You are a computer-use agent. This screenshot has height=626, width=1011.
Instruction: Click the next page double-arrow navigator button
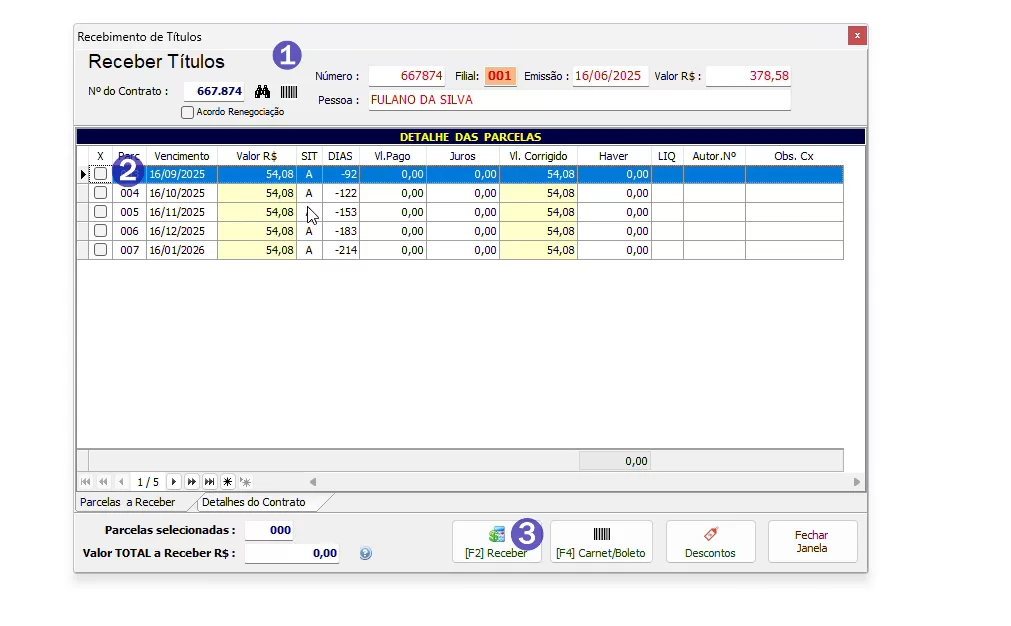(x=191, y=482)
